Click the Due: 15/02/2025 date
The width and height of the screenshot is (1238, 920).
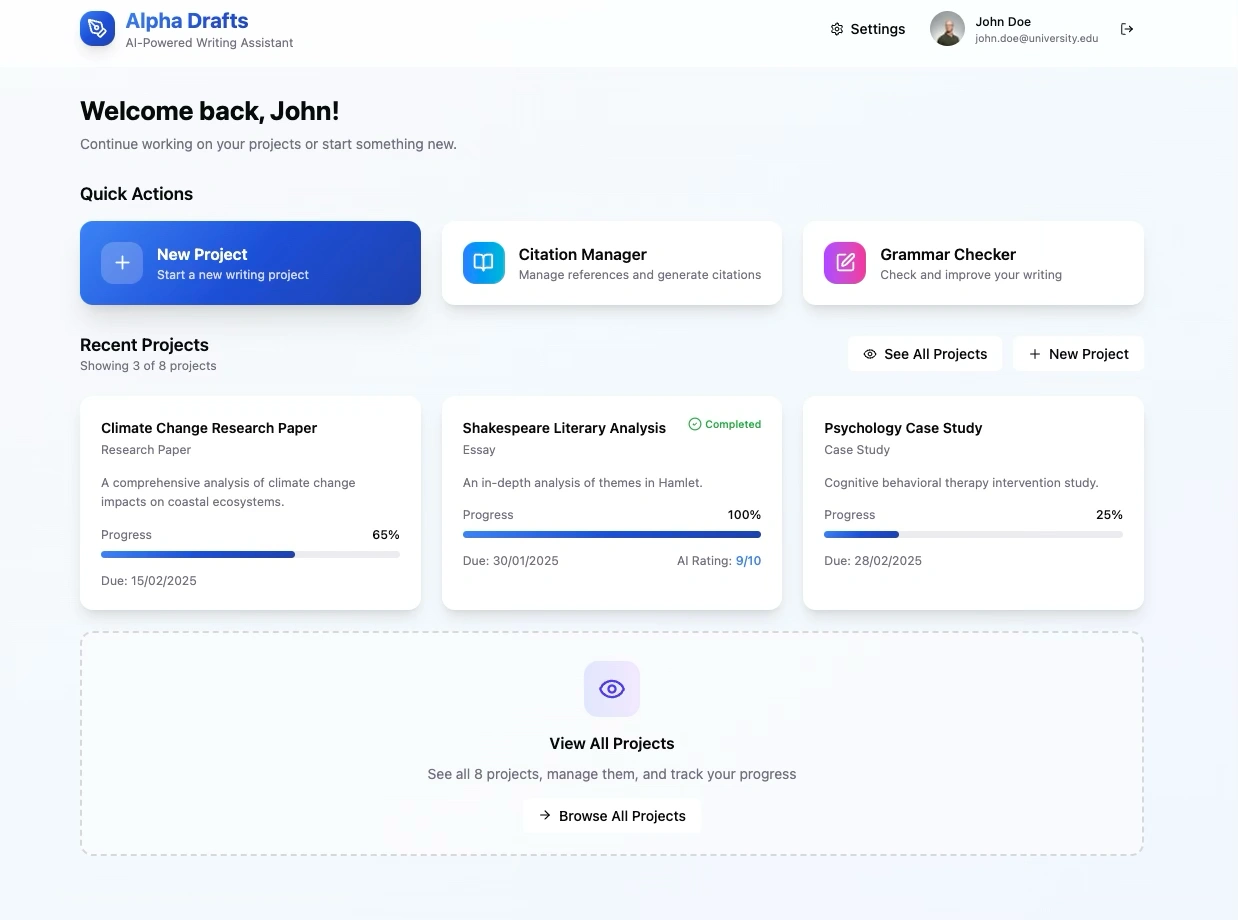(149, 581)
